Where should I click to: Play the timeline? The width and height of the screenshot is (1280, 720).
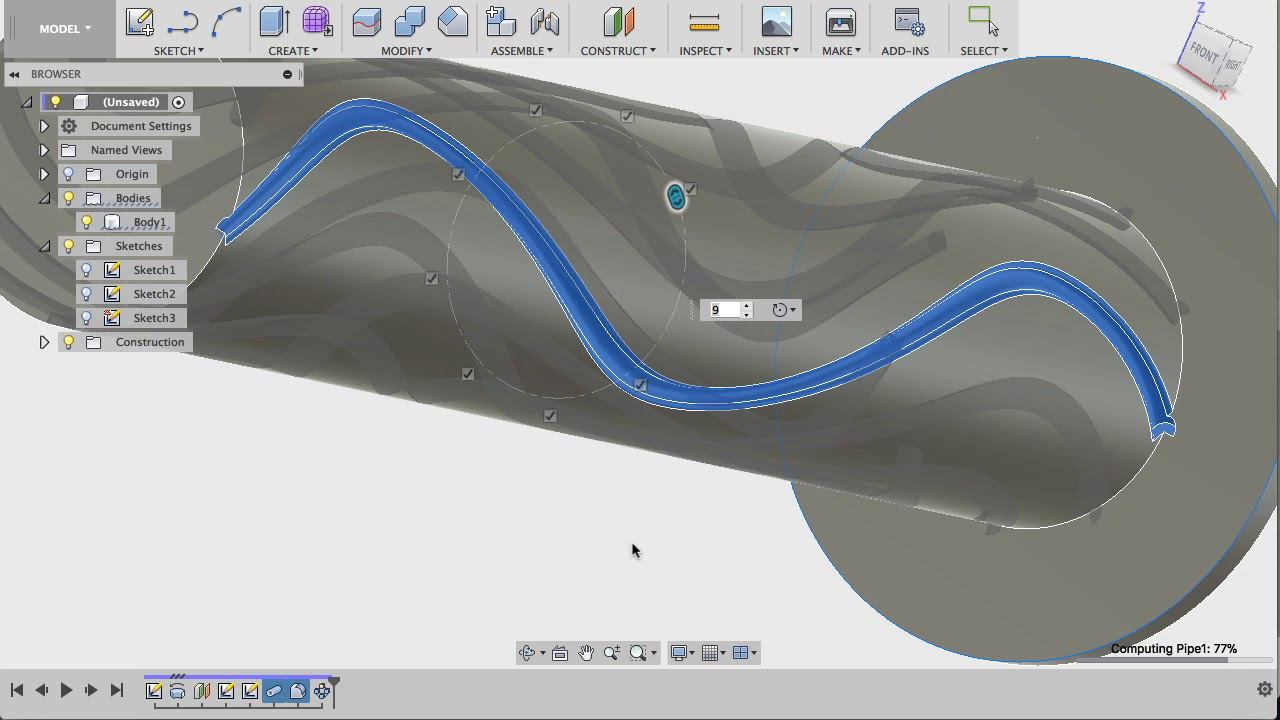tap(66, 690)
